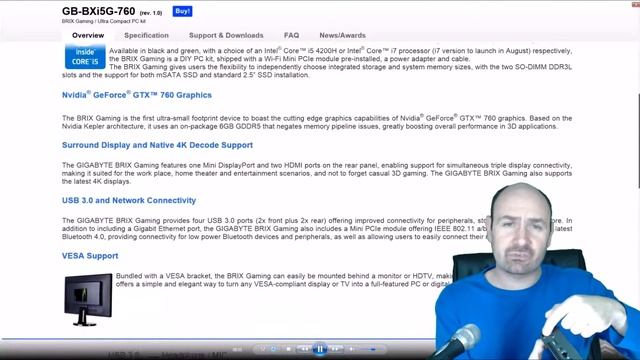
Task: Switch to the Specification tab
Action: coord(146,36)
